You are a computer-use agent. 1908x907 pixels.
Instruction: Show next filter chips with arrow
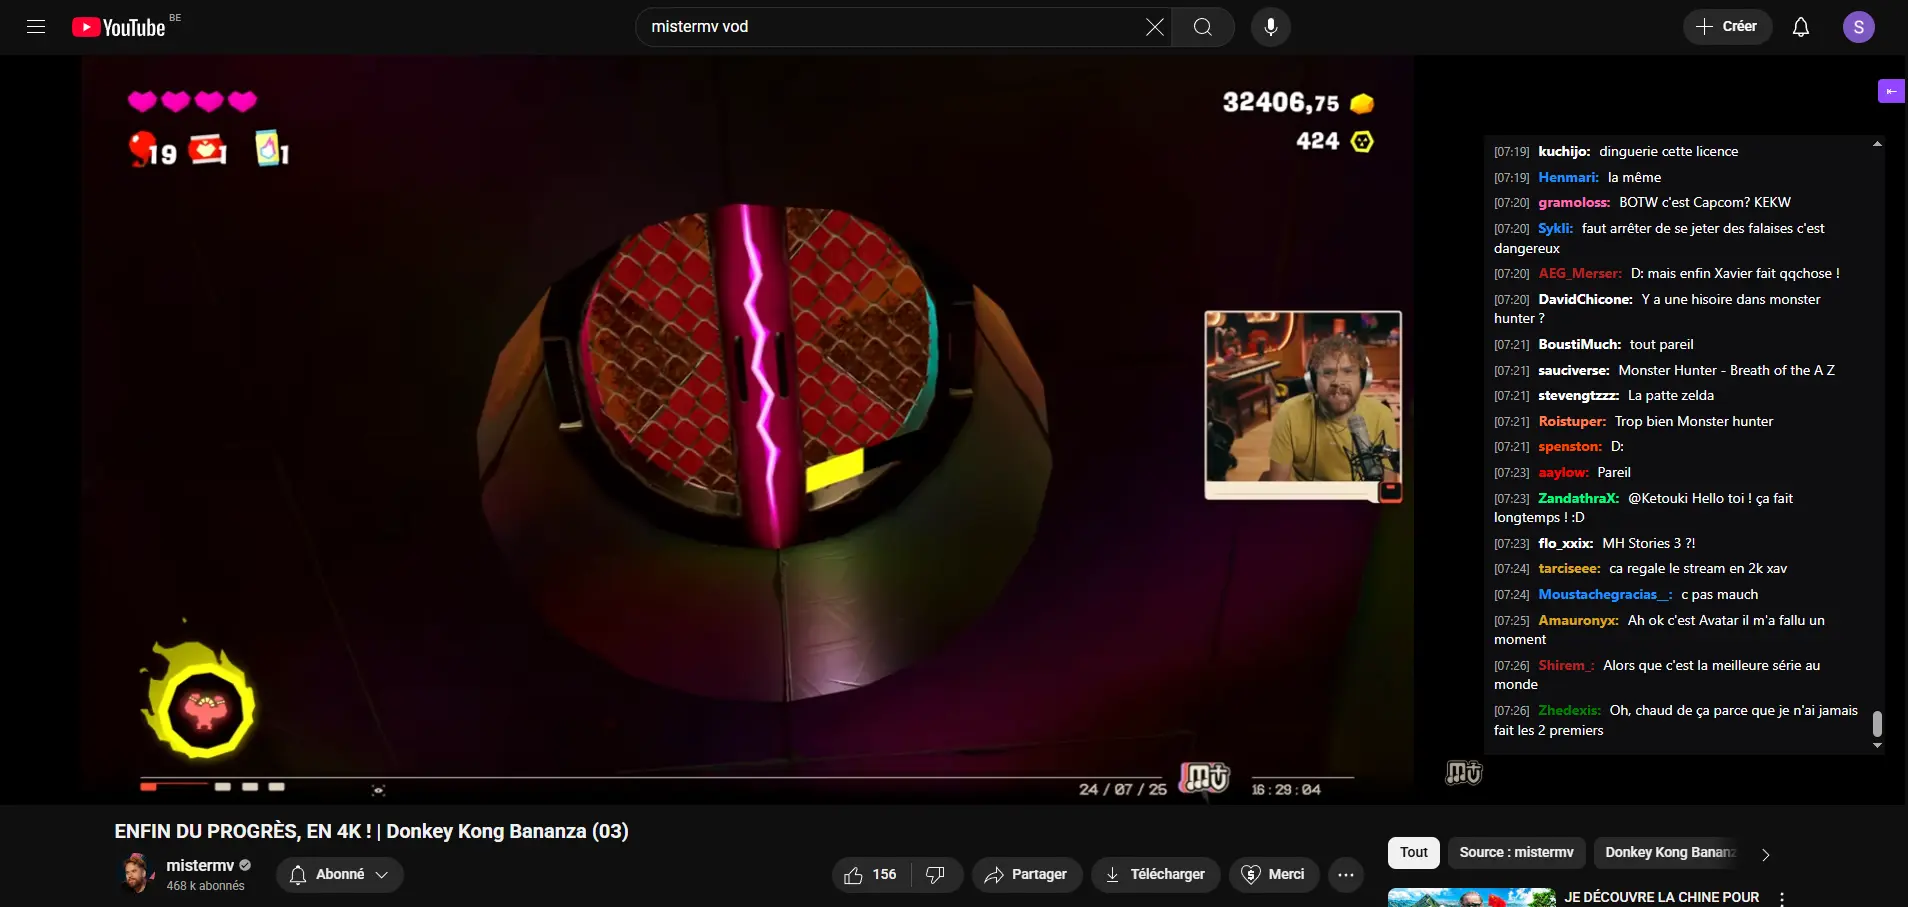click(1765, 854)
